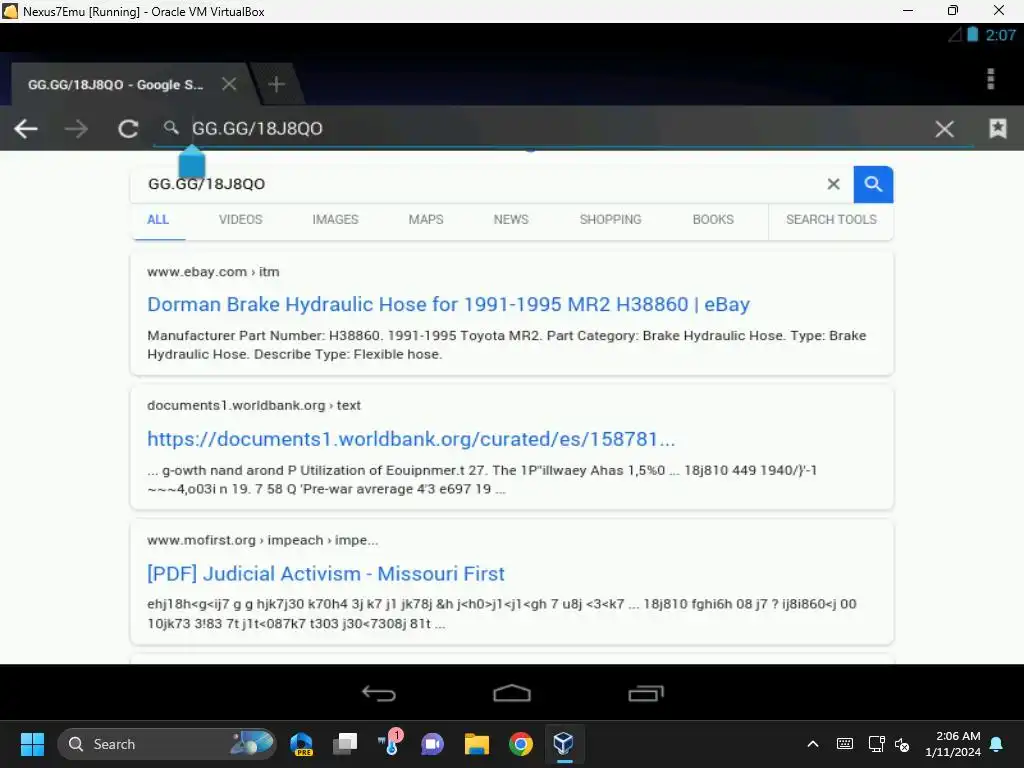Click the Android clock showing 2:07
The image size is (1024, 768).
[1000, 35]
